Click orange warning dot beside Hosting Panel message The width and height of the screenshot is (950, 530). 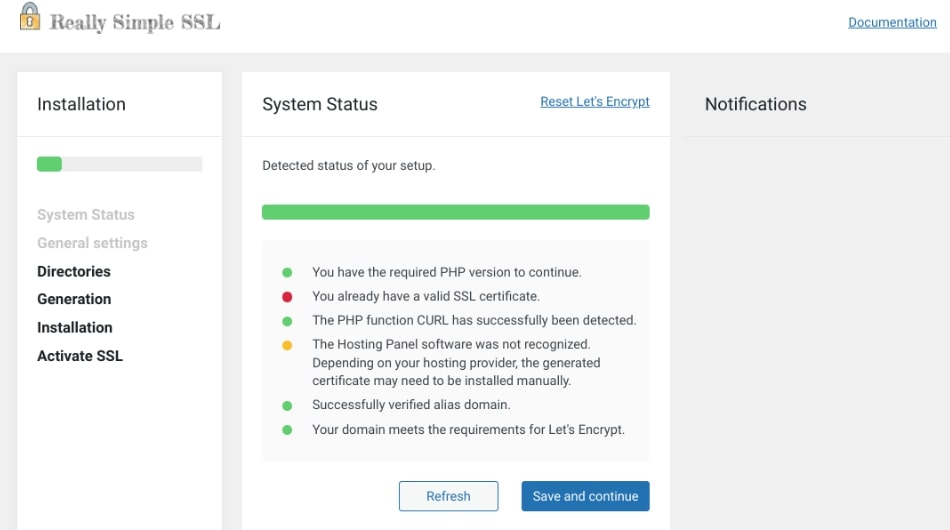[x=287, y=345]
